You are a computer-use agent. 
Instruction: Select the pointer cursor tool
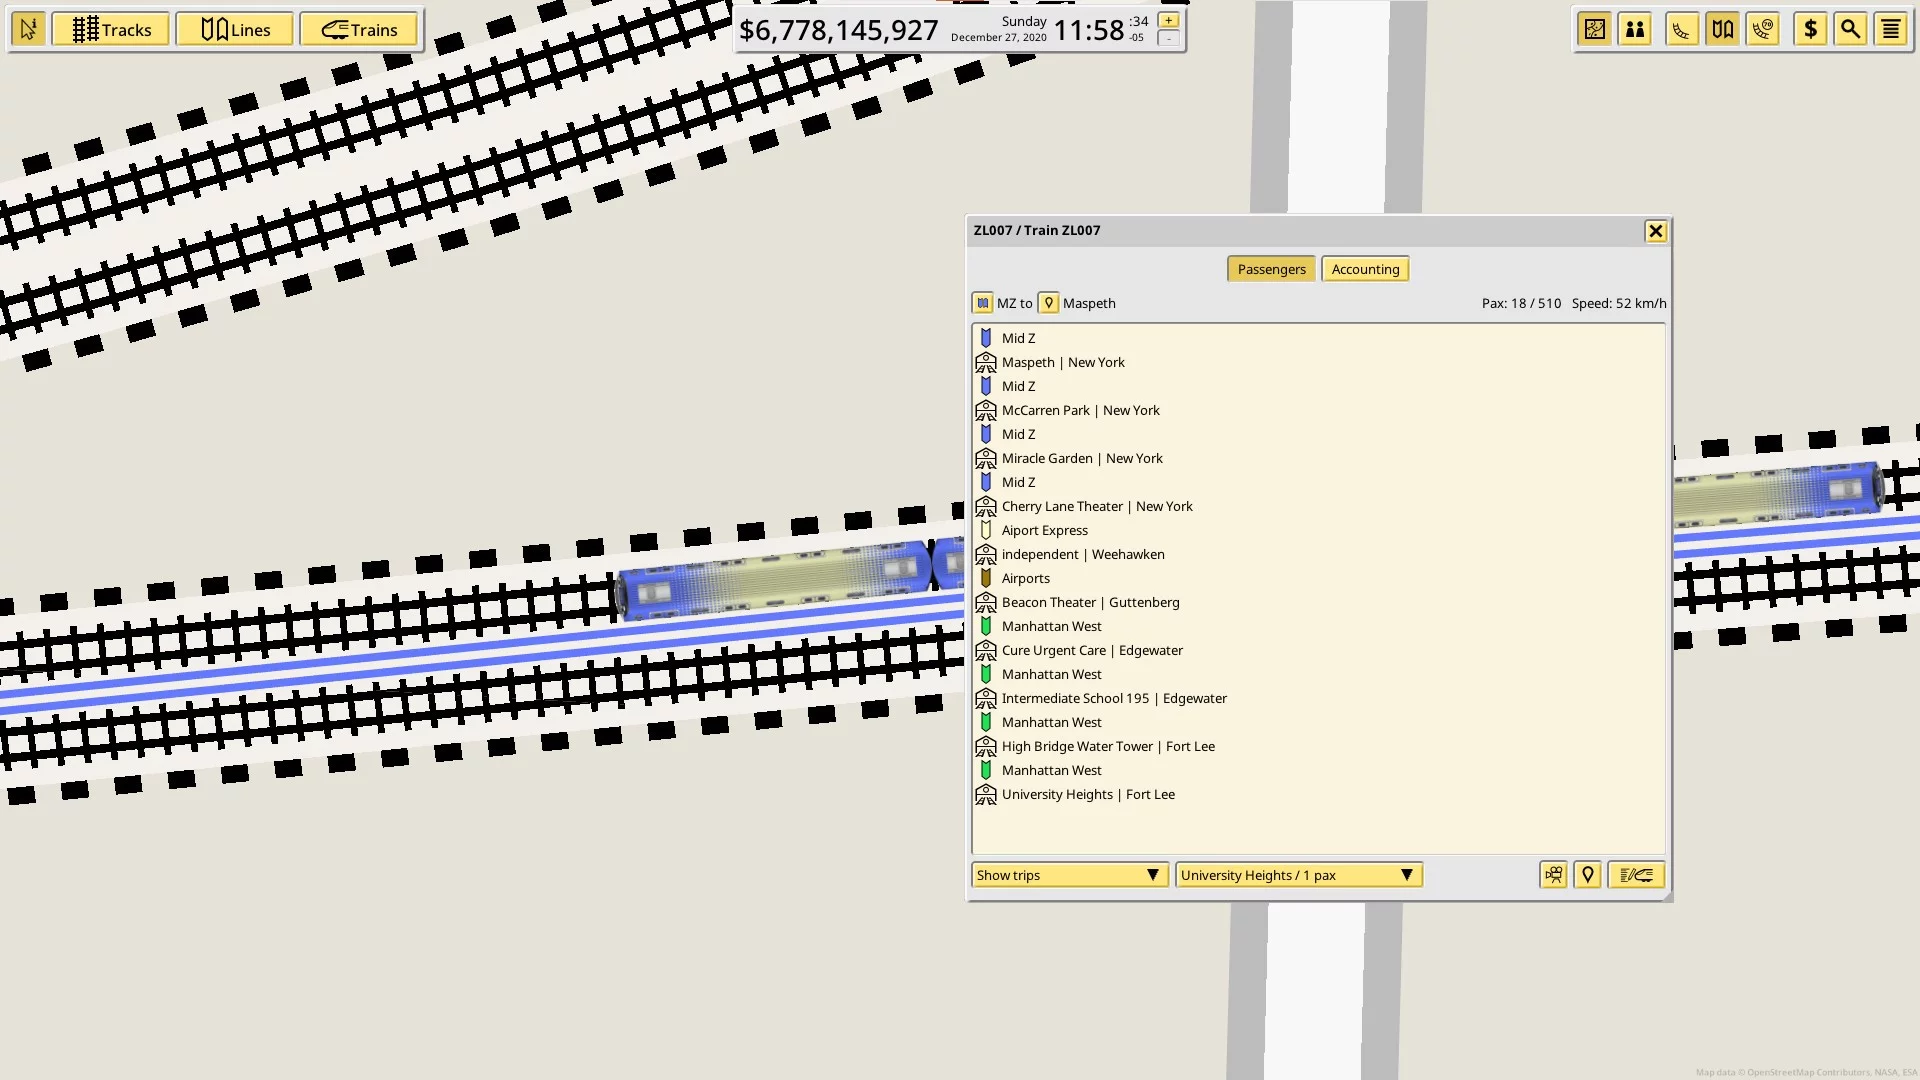coord(28,30)
